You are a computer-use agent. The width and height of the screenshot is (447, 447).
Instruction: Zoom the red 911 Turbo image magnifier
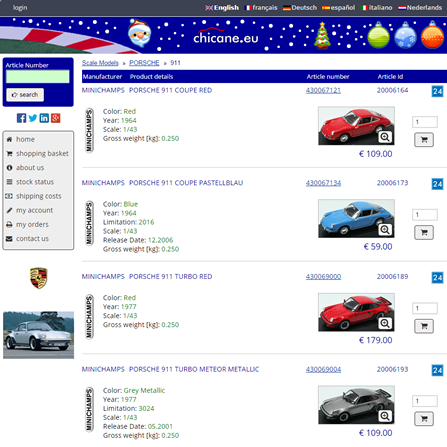pos(385,323)
